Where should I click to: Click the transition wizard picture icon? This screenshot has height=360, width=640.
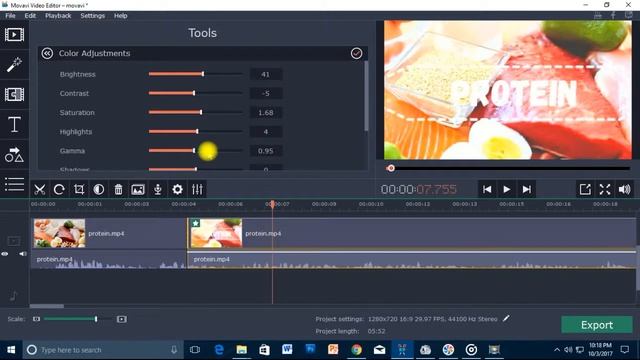pos(138,189)
